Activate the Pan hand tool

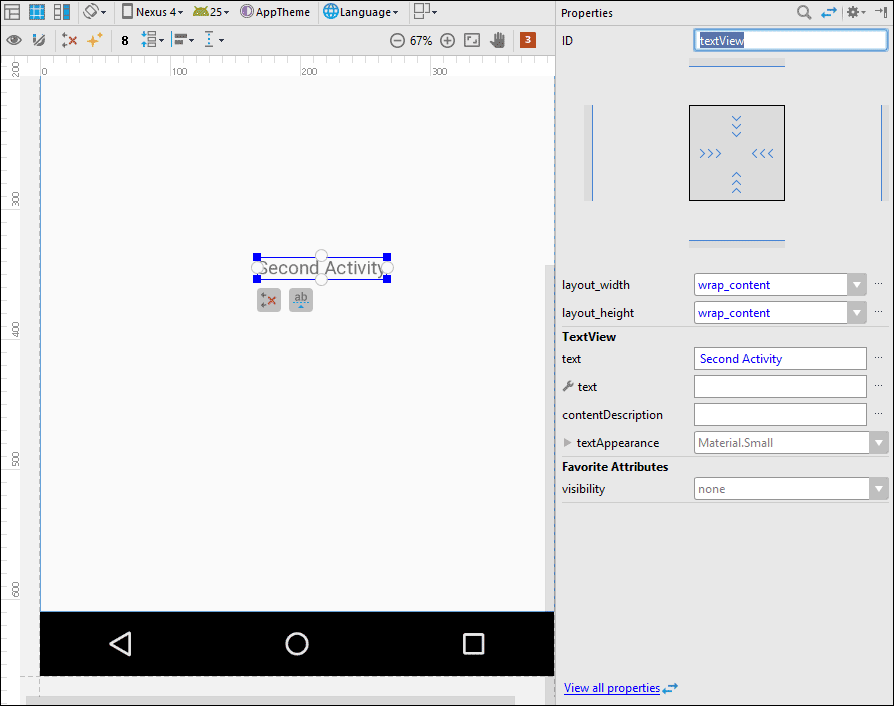coord(497,41)
